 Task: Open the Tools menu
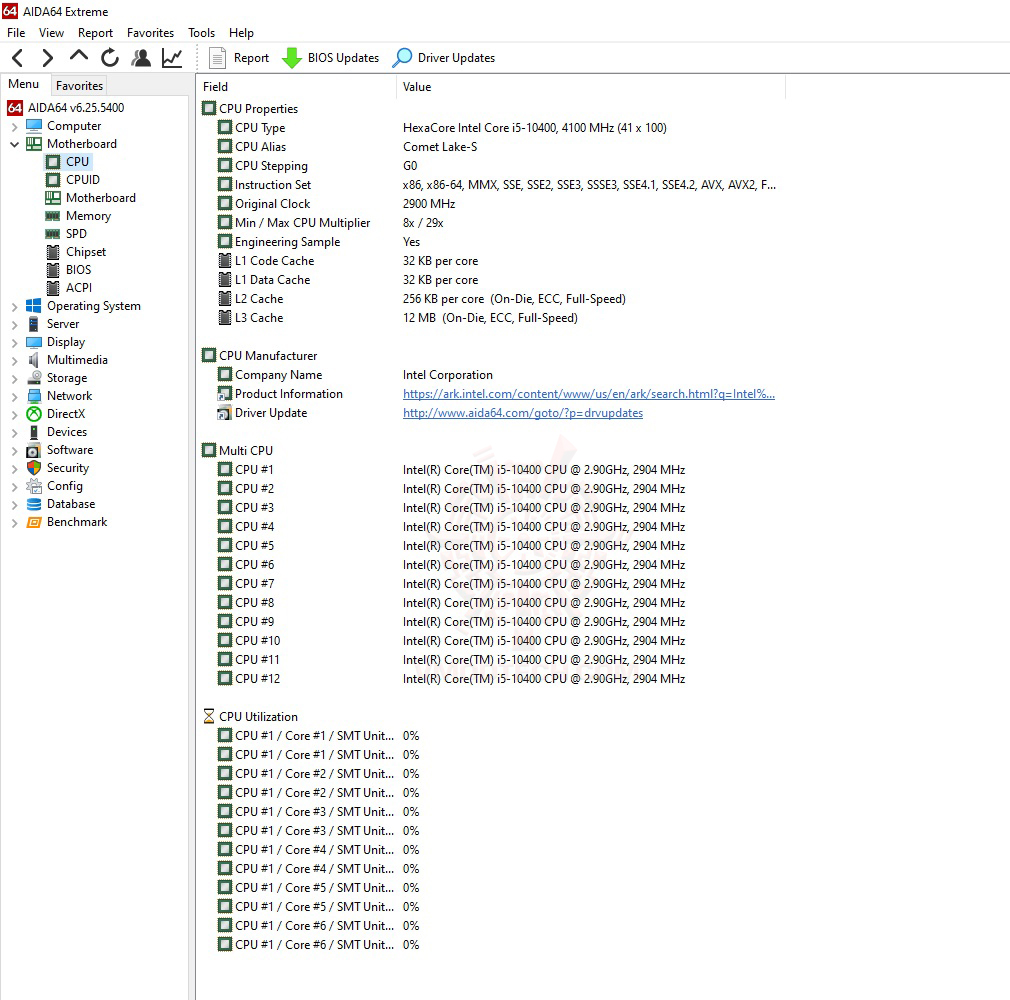tap(201, 33)
